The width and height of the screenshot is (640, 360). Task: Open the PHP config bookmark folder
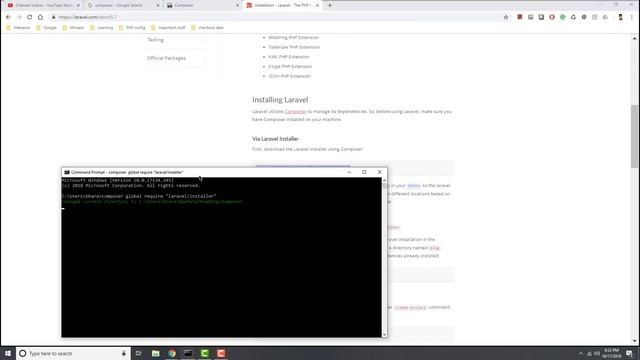pyautogui.click(x=132, y=28)
